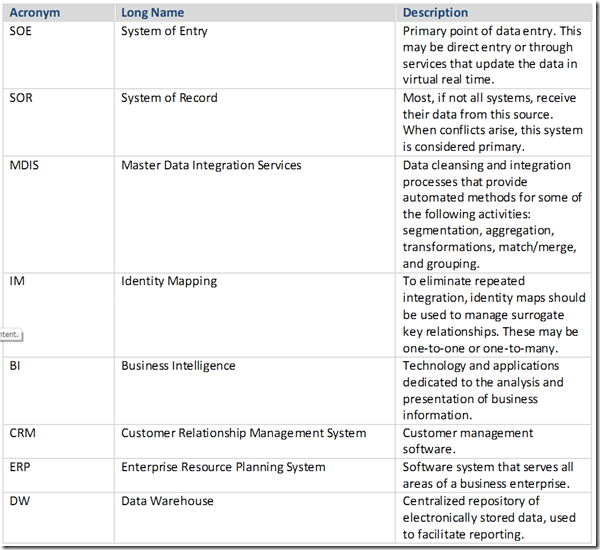Select the IM acronym cell
Screen dimensions: 600x550
tap(17, 281)
